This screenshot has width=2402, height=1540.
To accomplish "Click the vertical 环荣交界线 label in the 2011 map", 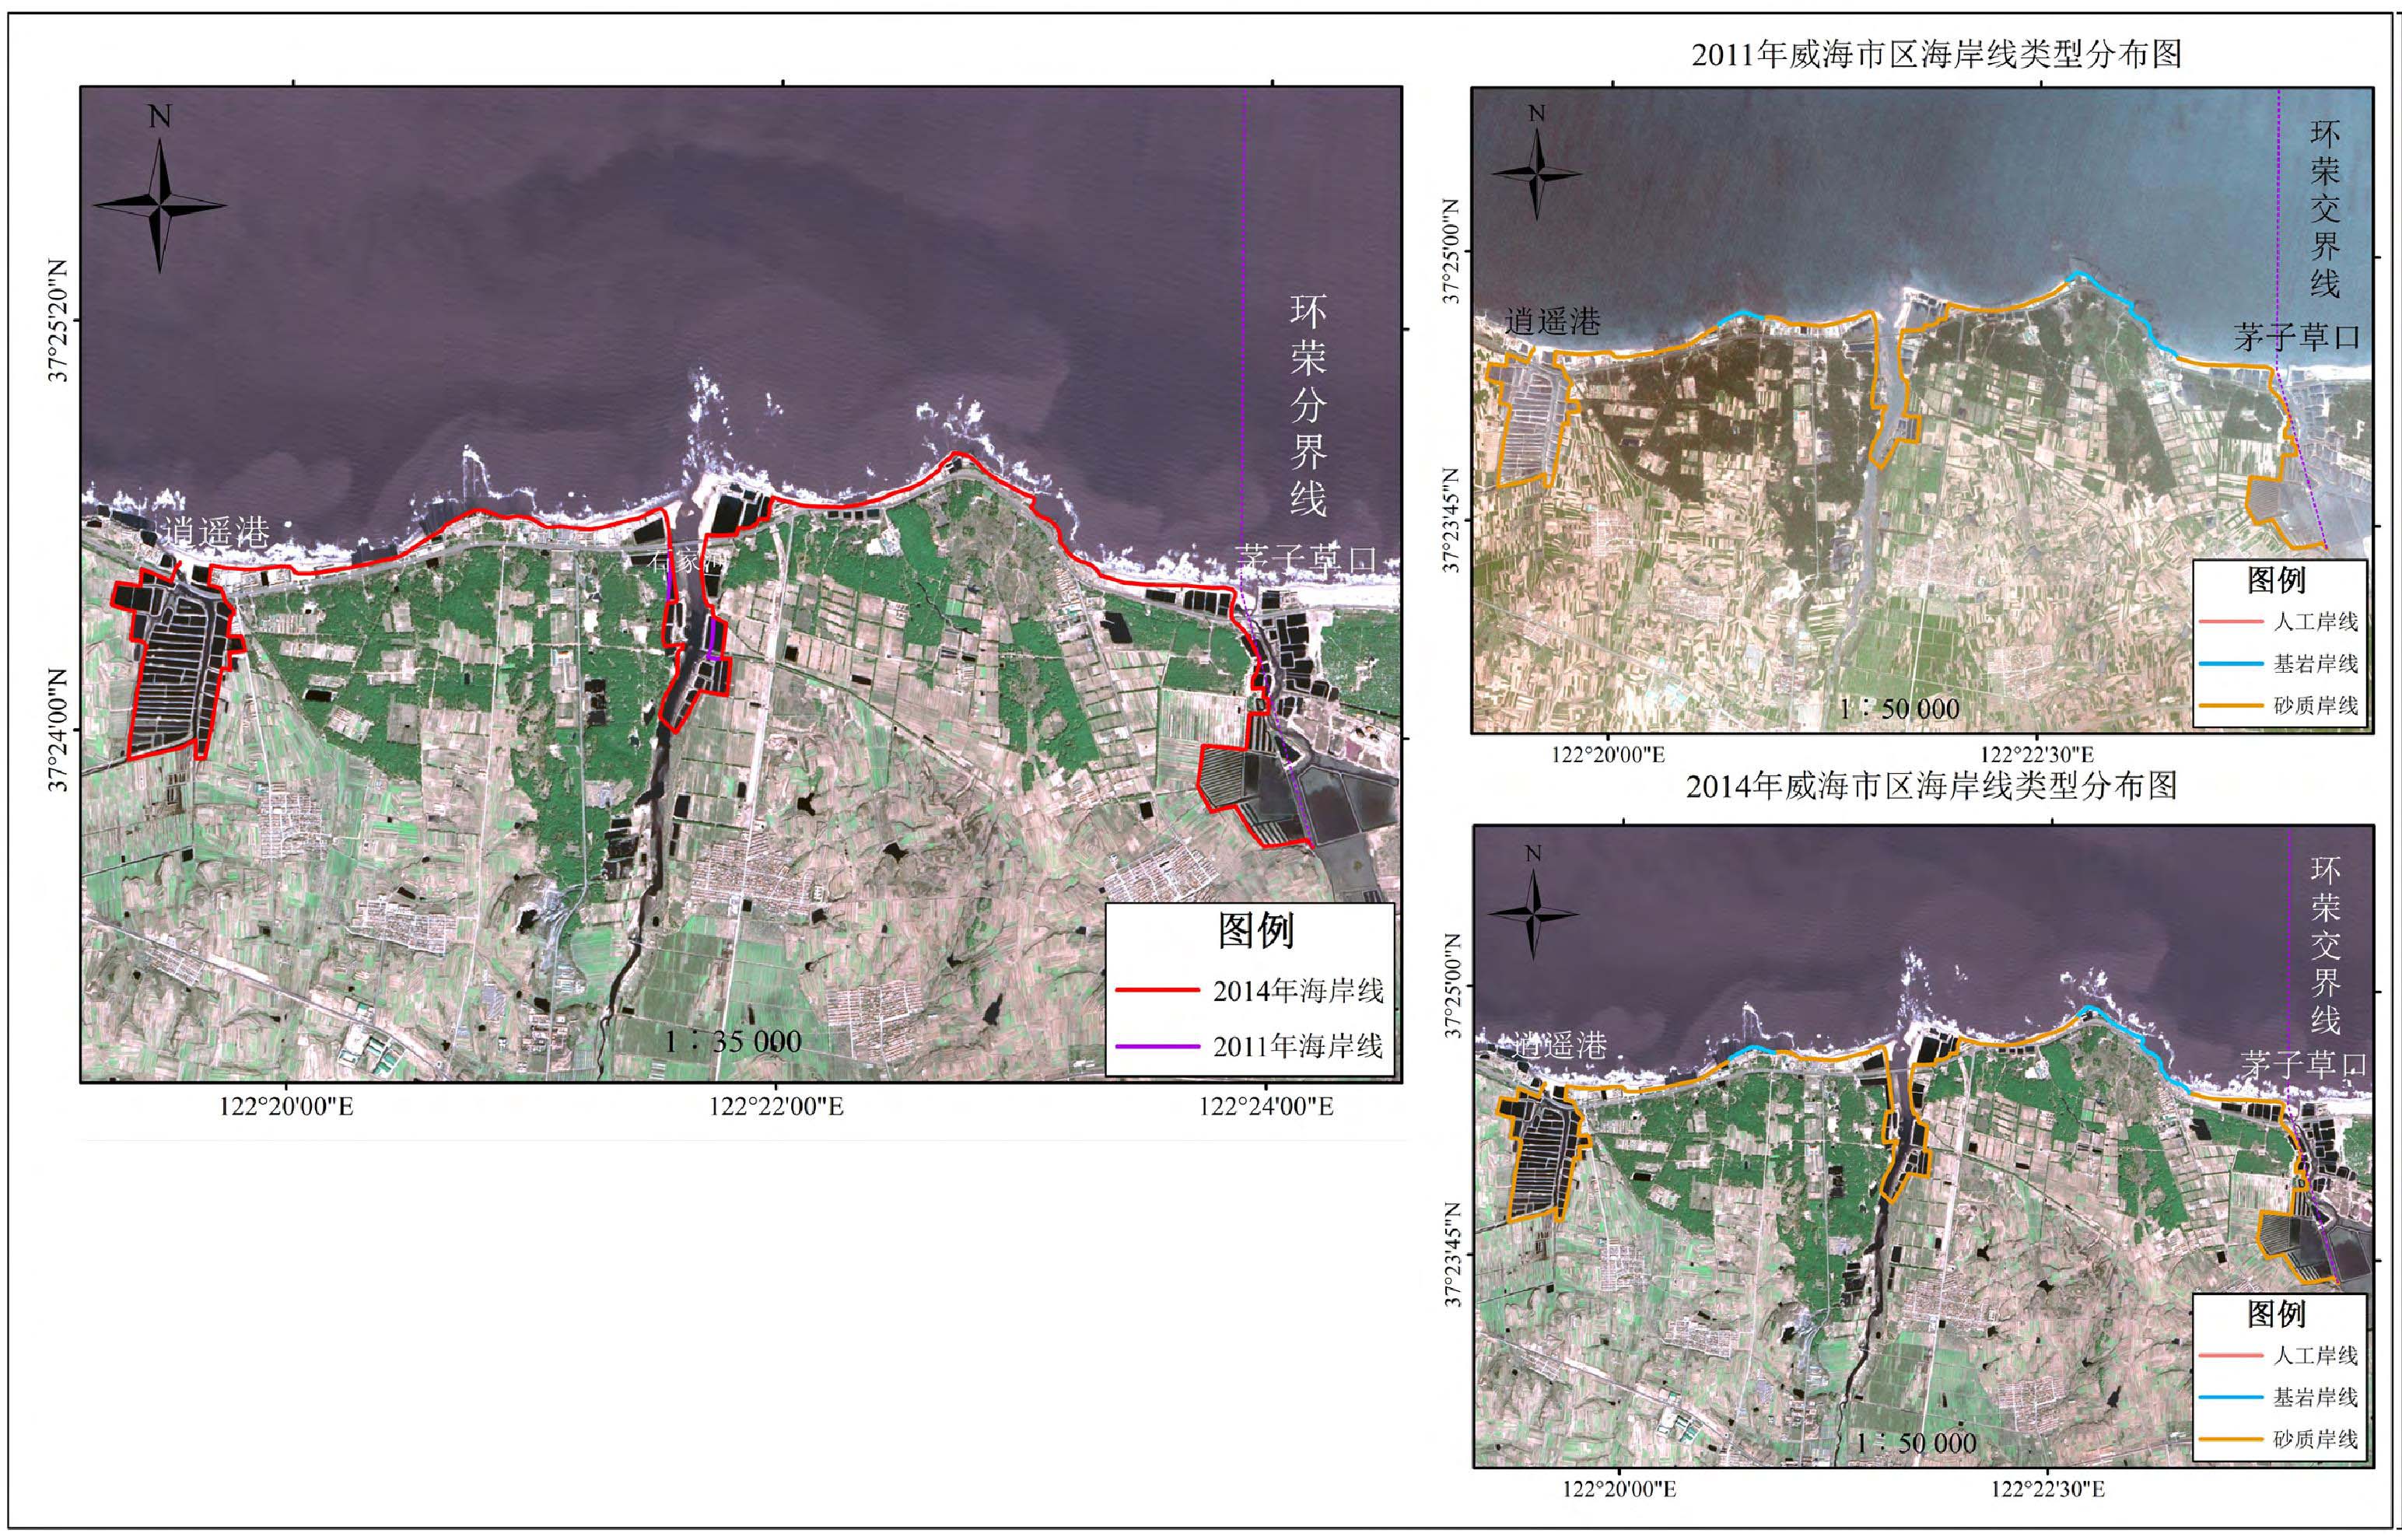I will 2325,210.
